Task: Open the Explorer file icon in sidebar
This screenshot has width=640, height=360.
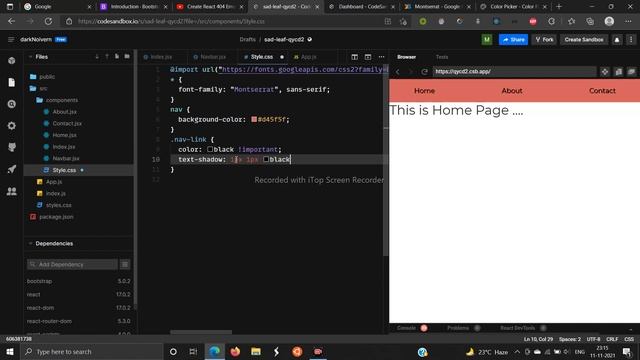Action: coord(11,82)
